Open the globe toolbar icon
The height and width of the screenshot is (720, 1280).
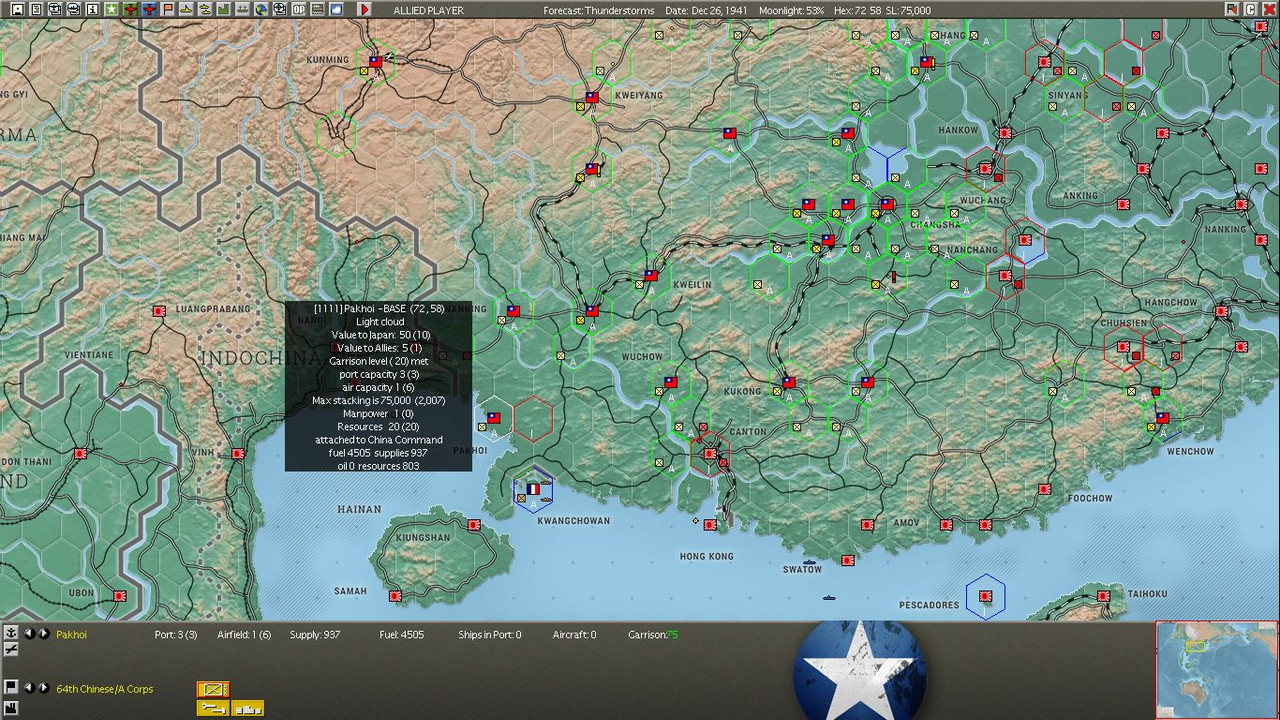(x=260, y=10)
